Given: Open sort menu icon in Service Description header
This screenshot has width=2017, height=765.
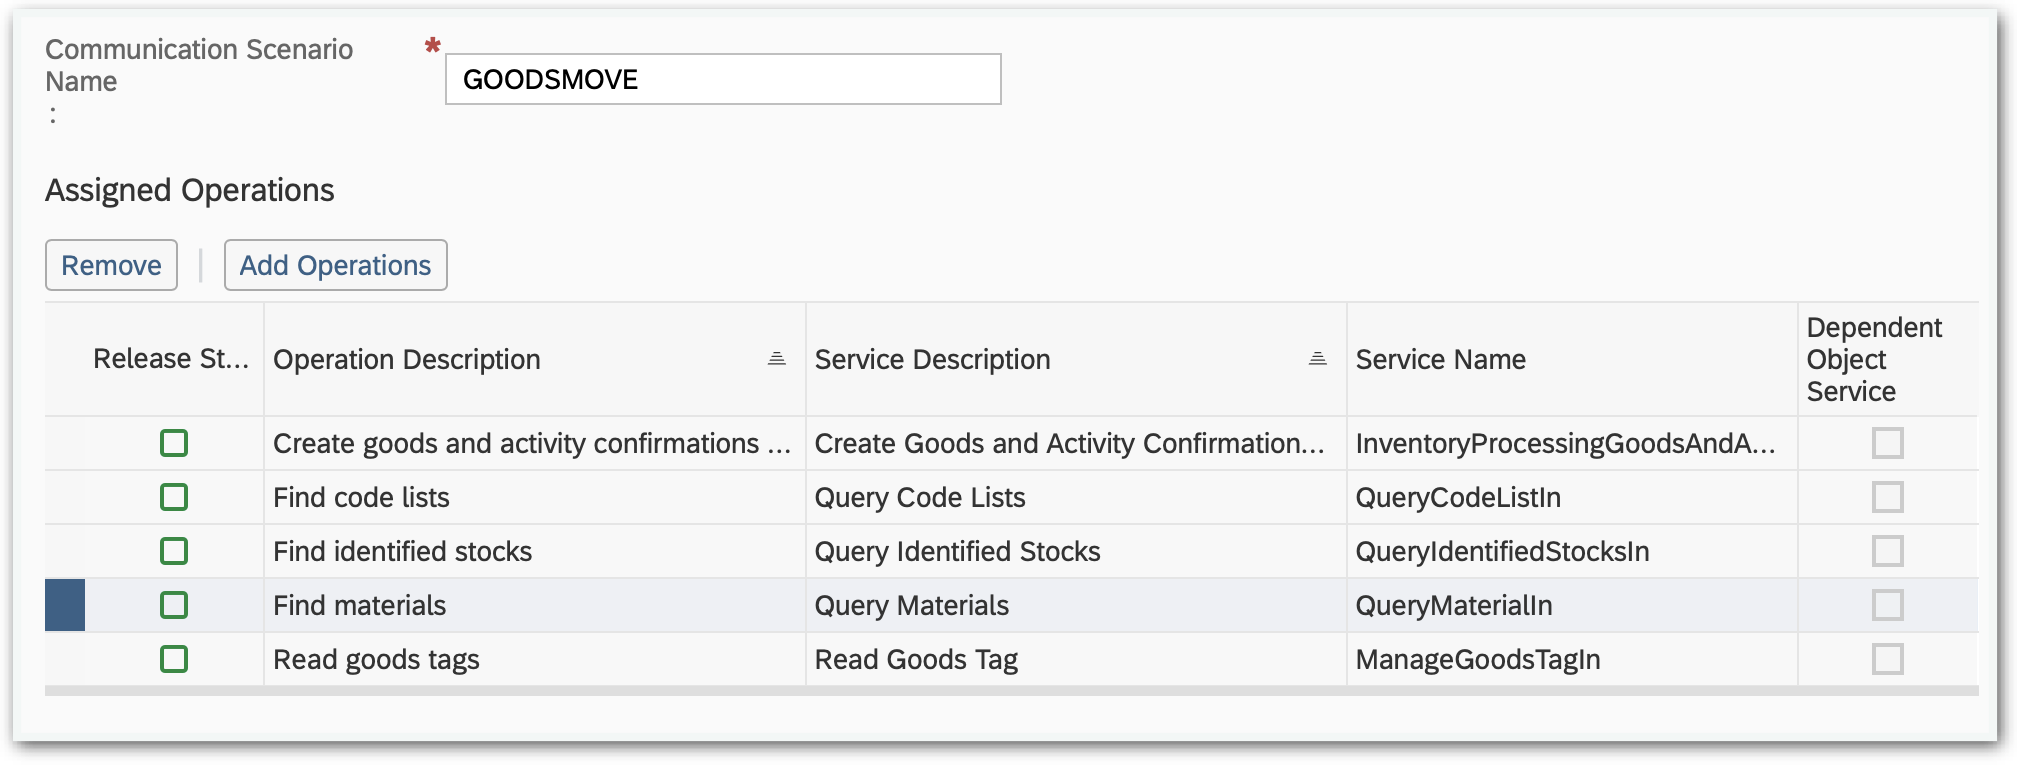Looking at the screenshot, I should (1317, 359).
